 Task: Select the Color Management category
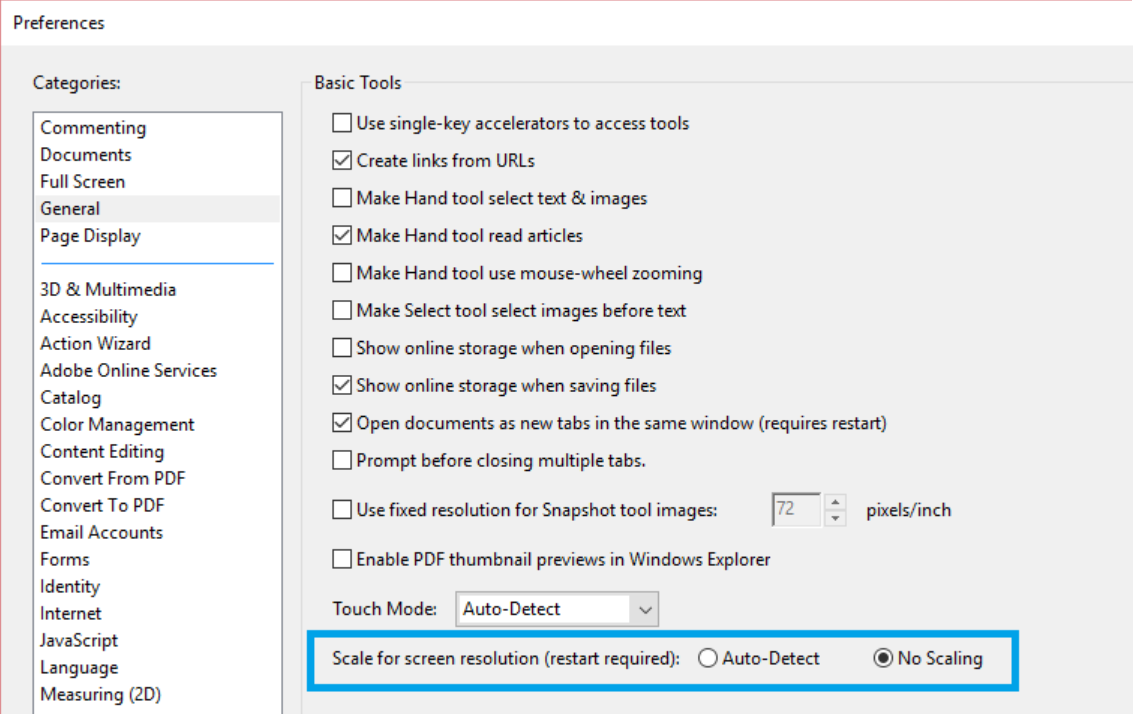click(117, 424)
